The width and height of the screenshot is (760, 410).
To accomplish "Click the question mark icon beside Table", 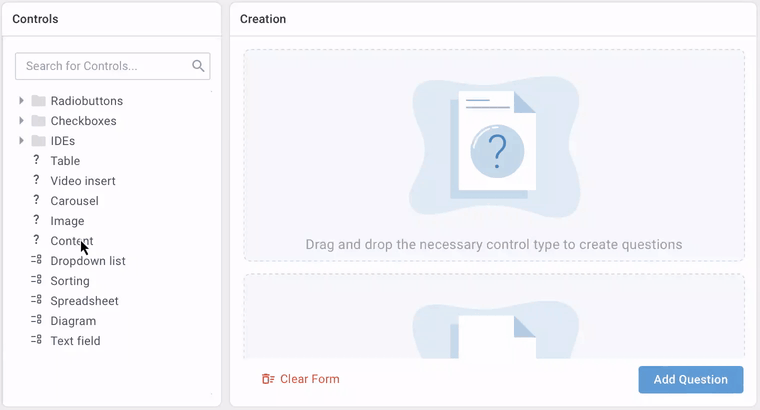I will click(36, 160).
